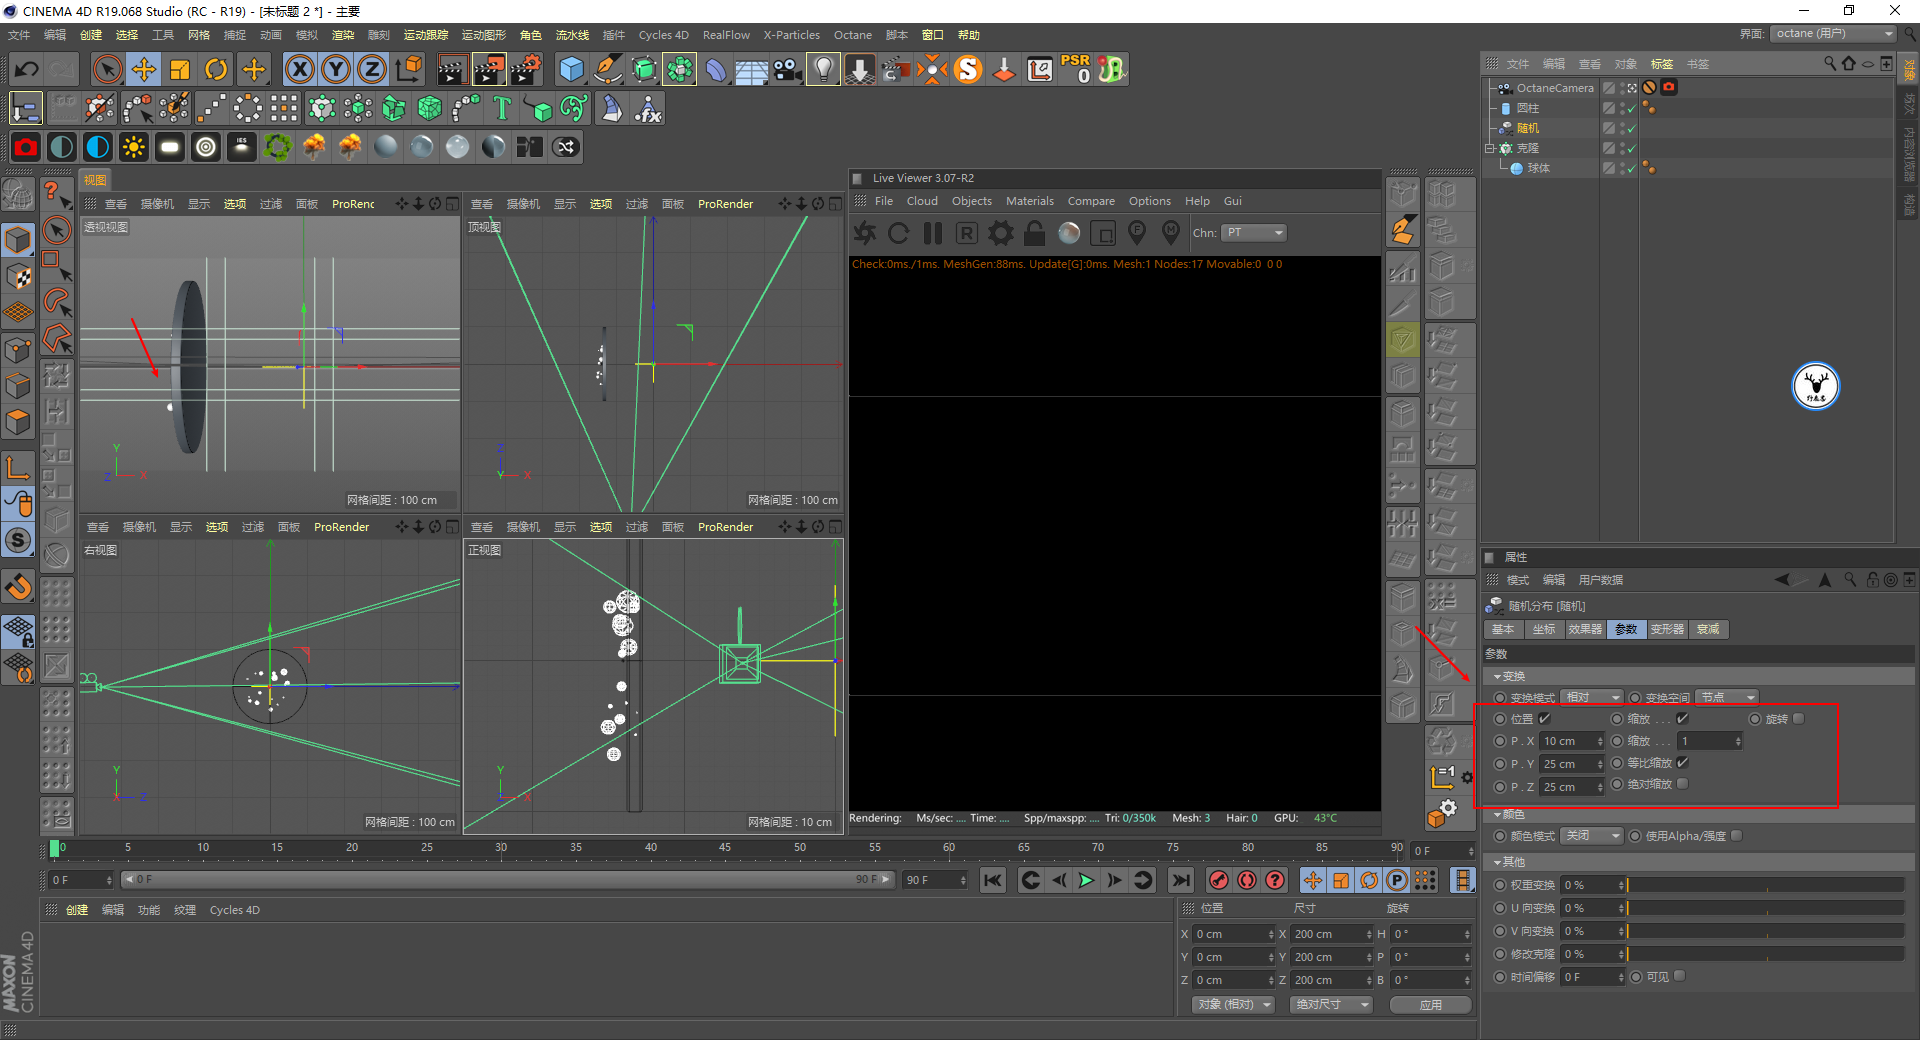The image size is (1920, 1040).
Task: Click the Live Viewer settings gear icon
Action: pos(1000,233)
